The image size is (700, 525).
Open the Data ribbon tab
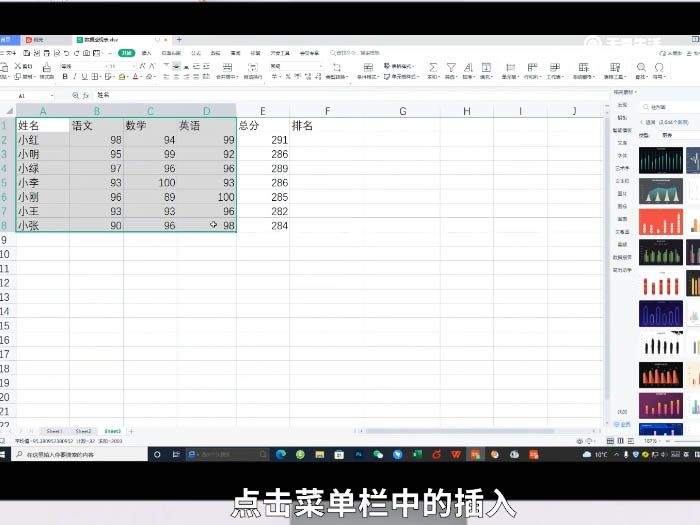click(x=216, y=53)
